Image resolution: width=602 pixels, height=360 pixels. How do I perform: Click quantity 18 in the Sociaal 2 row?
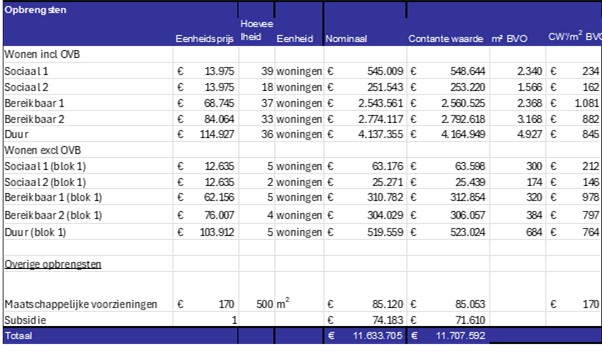[x=267, y=88]
